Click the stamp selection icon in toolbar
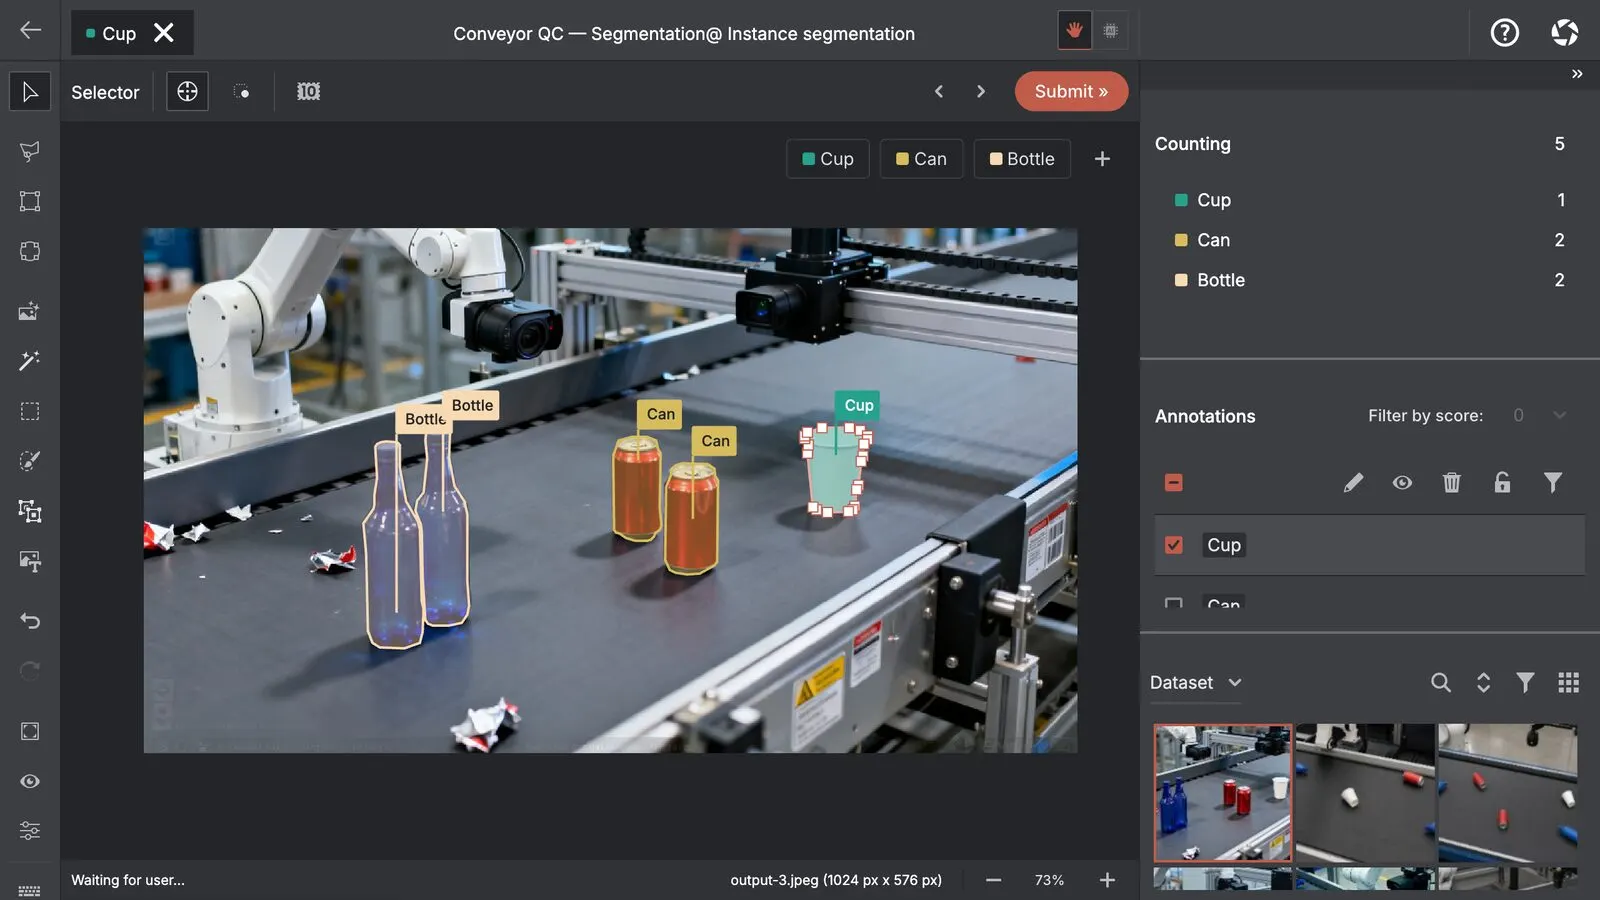 (308, 92)
